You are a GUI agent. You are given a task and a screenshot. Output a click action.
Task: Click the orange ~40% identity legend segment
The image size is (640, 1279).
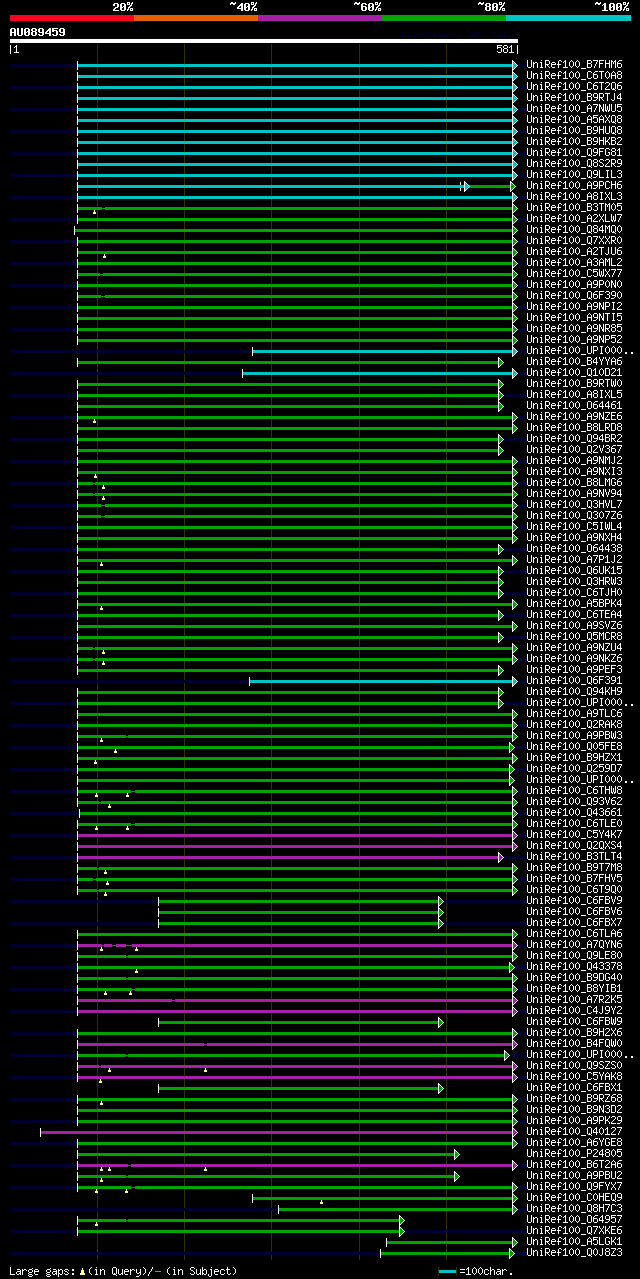(196, 18)
